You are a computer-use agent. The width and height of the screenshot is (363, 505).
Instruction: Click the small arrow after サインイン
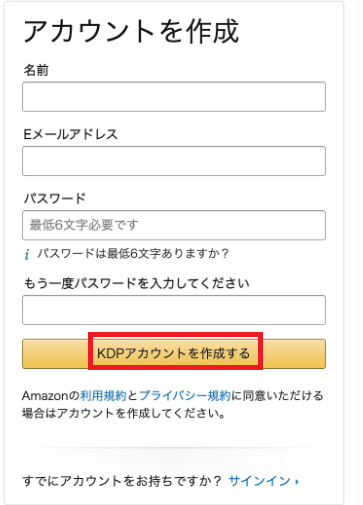(297, 482)
